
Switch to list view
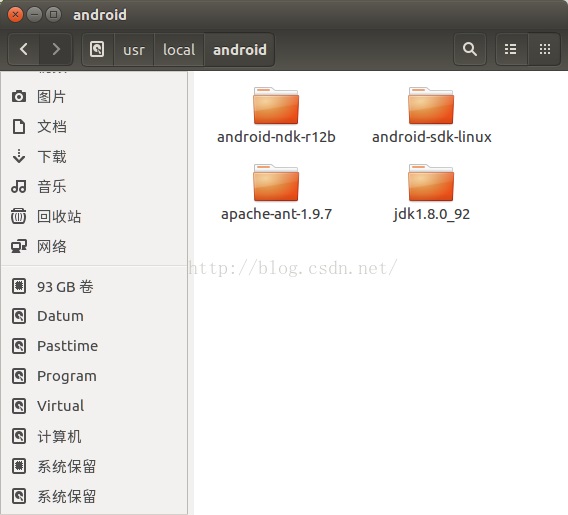[x=511, y=49]
